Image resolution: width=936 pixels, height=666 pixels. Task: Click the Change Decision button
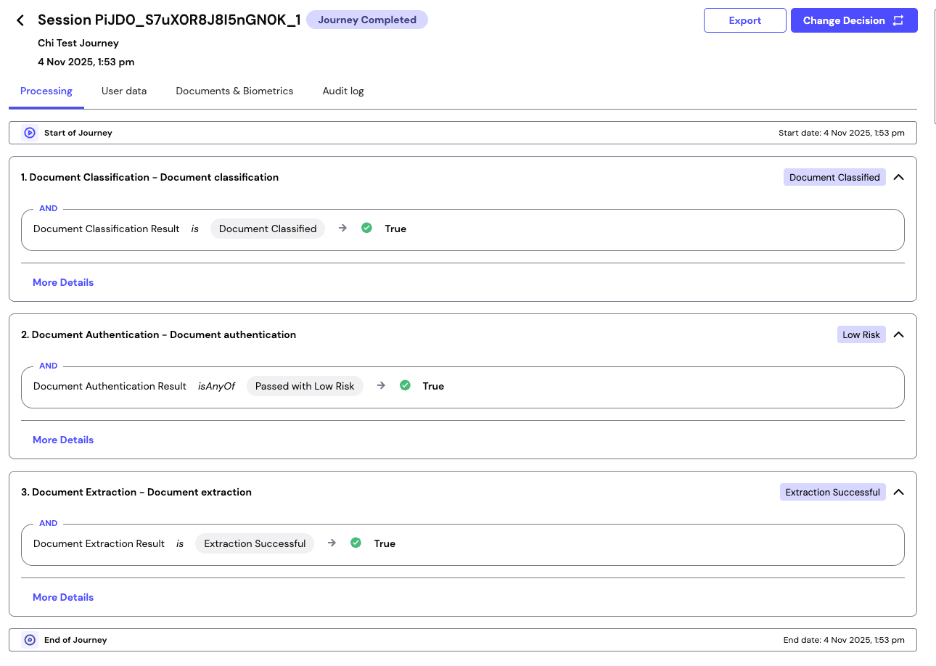coord(854,20)
